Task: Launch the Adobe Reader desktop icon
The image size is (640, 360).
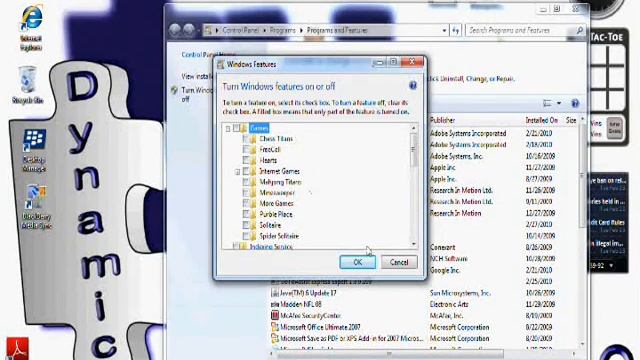Action: 17,348
